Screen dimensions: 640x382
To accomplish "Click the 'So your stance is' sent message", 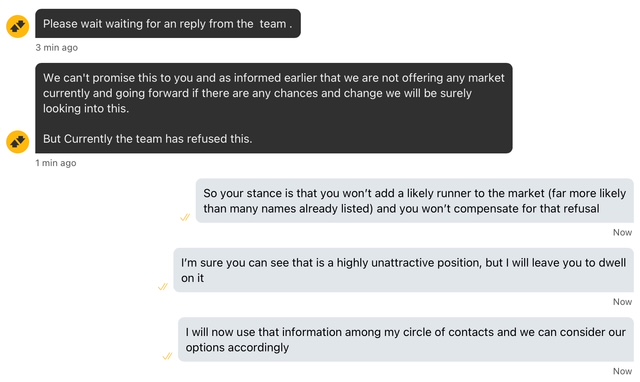I will click(x=414, y=201).
